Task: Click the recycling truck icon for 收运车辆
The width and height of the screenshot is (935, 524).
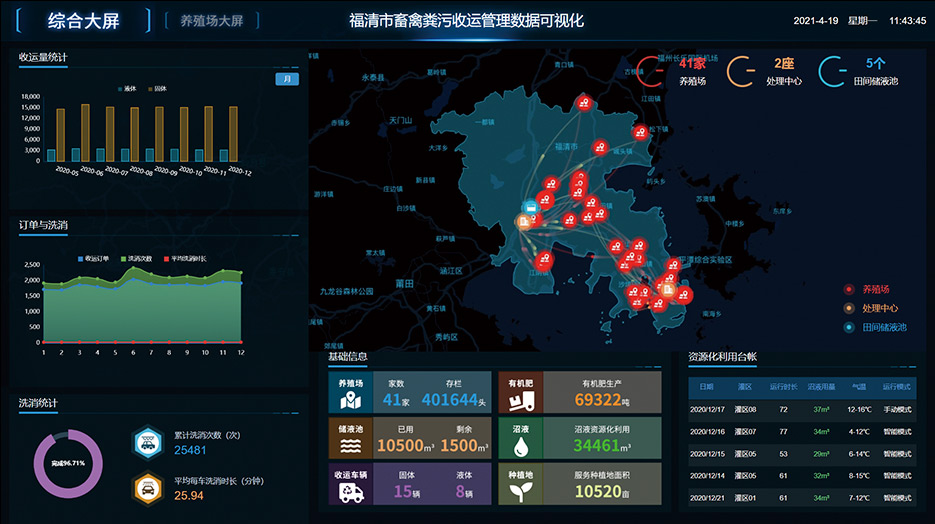Action: tap(350, 492)
